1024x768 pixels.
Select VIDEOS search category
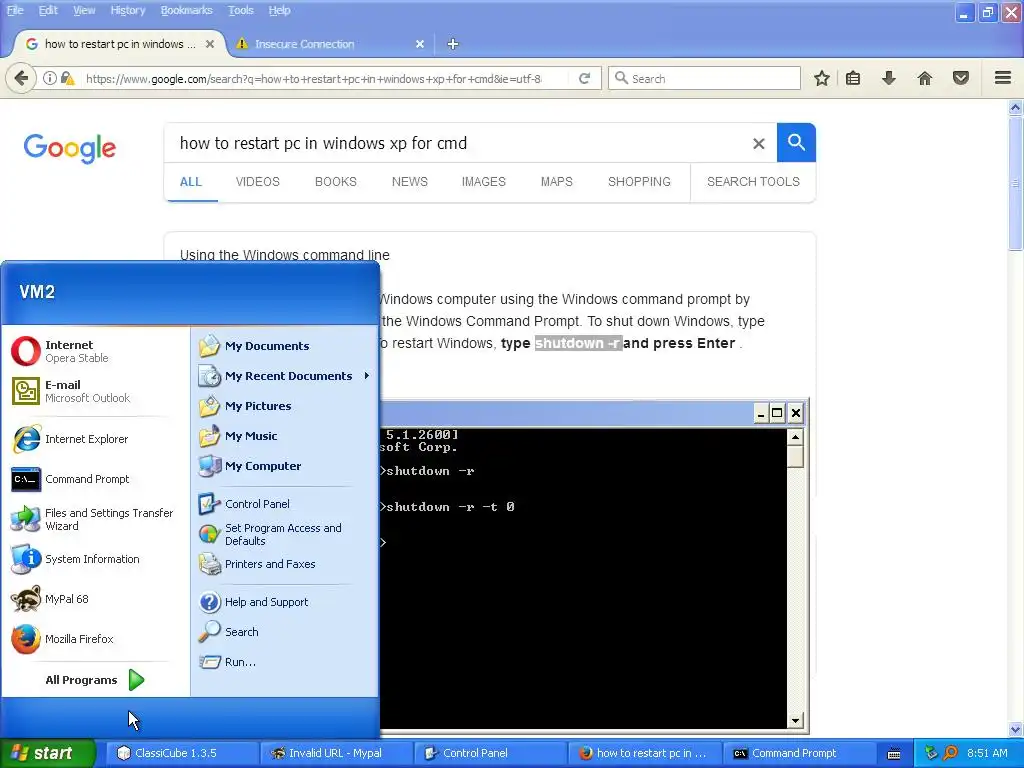tap(257, 182)
